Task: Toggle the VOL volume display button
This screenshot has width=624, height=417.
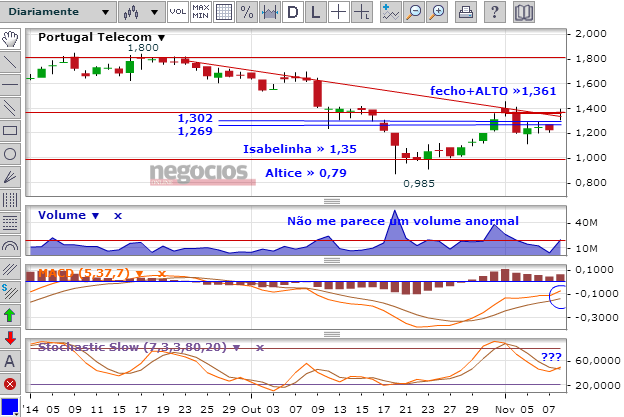Action: coord(177,12)
